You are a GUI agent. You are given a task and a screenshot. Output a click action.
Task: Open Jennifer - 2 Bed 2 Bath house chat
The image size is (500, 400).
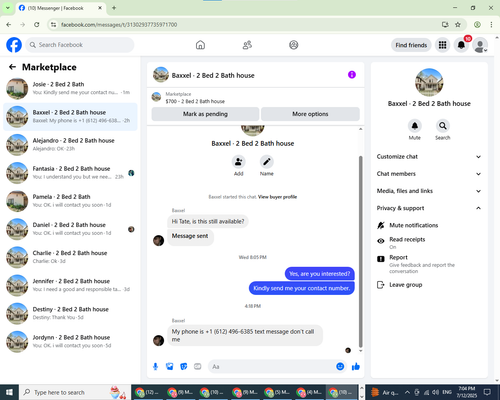(70, 285)
